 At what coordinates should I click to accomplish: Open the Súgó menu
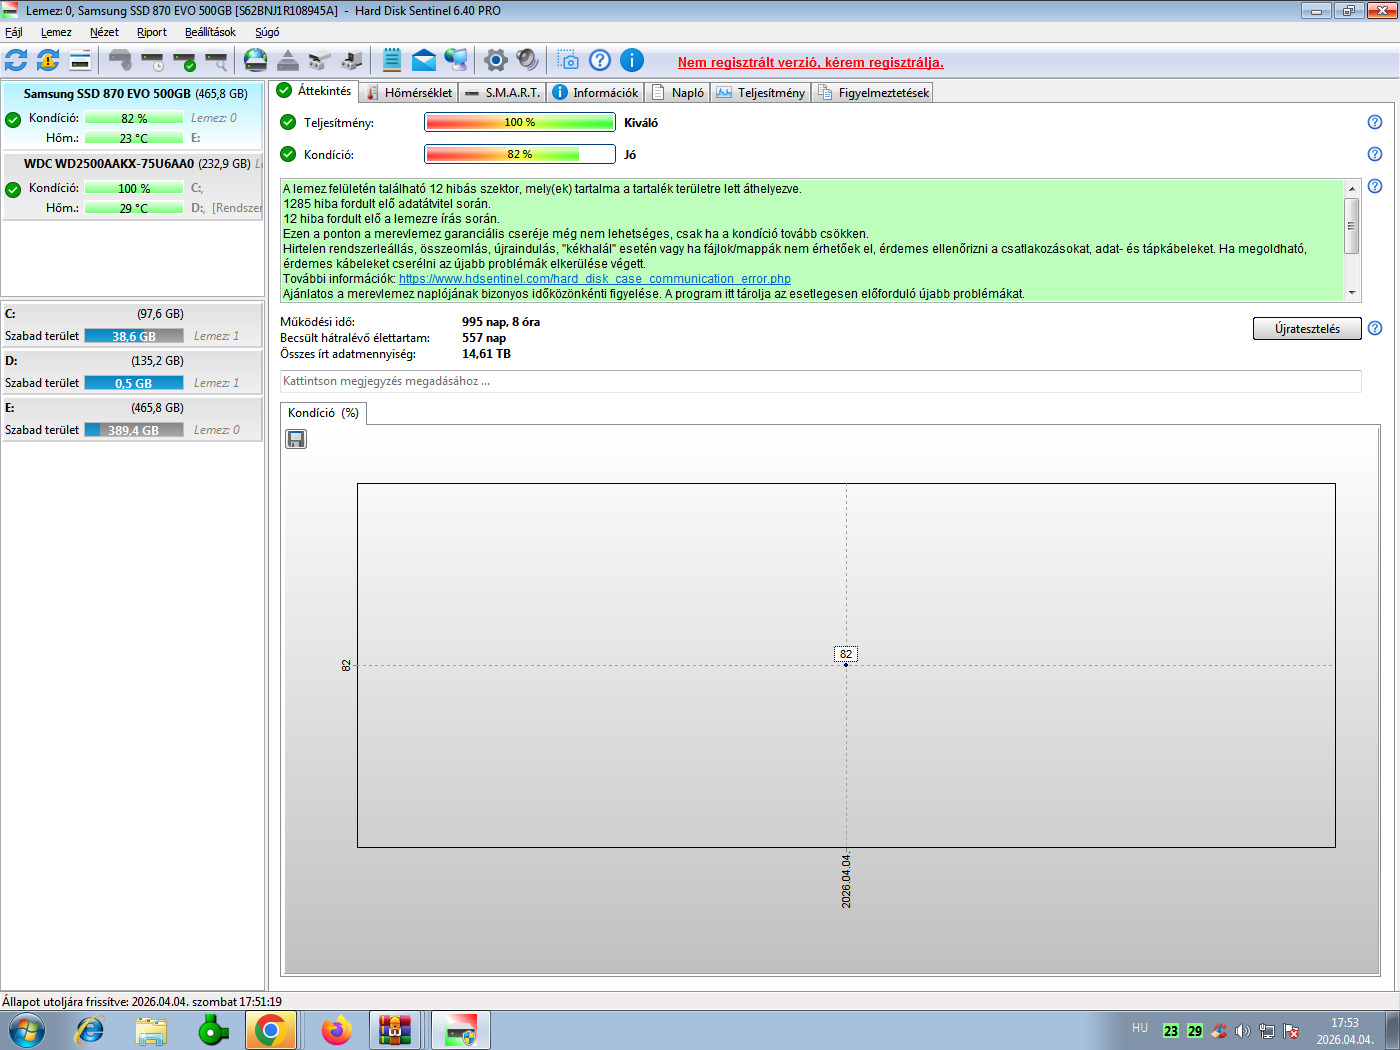coord(267,32)
